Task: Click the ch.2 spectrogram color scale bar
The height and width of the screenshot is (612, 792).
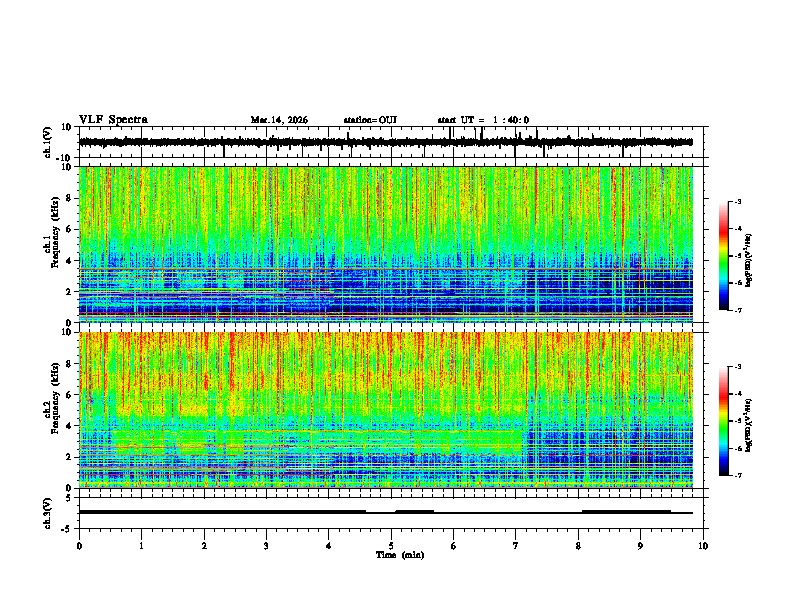Action: (724, 421)
